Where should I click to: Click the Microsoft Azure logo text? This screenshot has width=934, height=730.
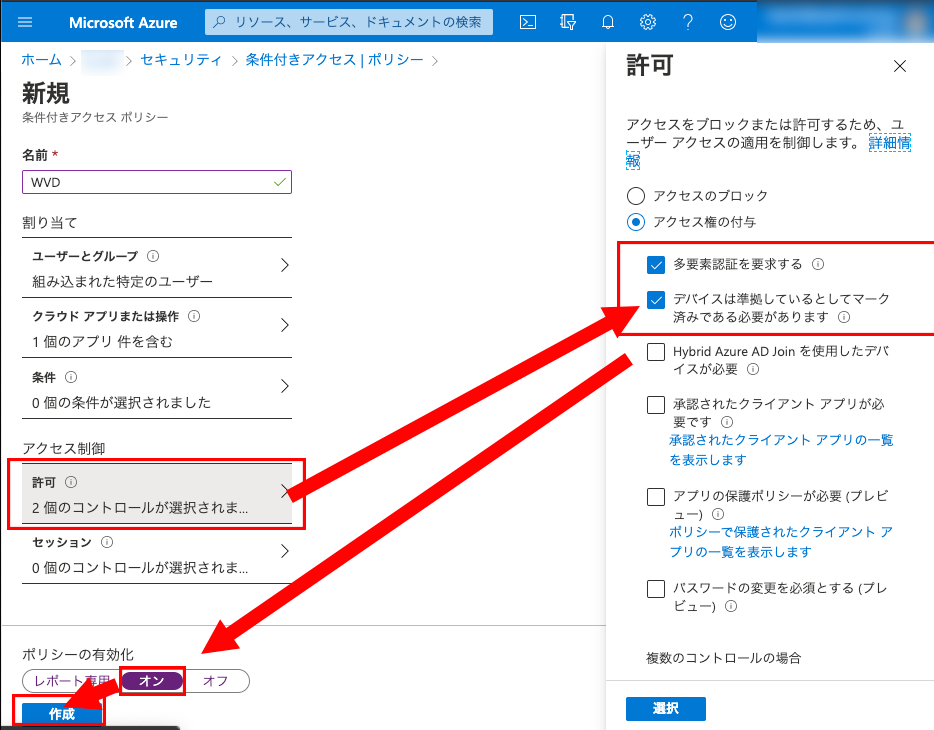pyautogui.click(x=123, y=23)
